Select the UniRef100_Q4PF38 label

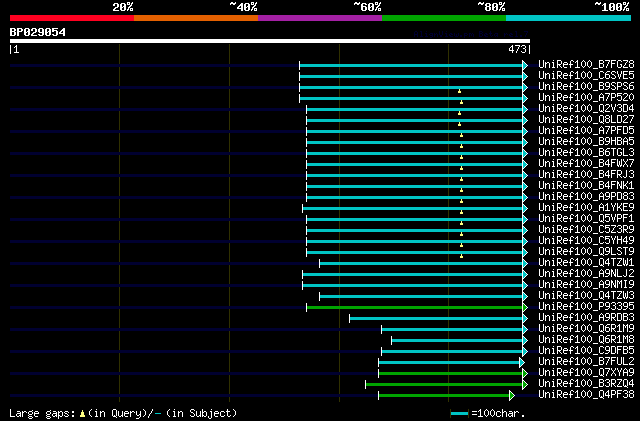[586, 395]
